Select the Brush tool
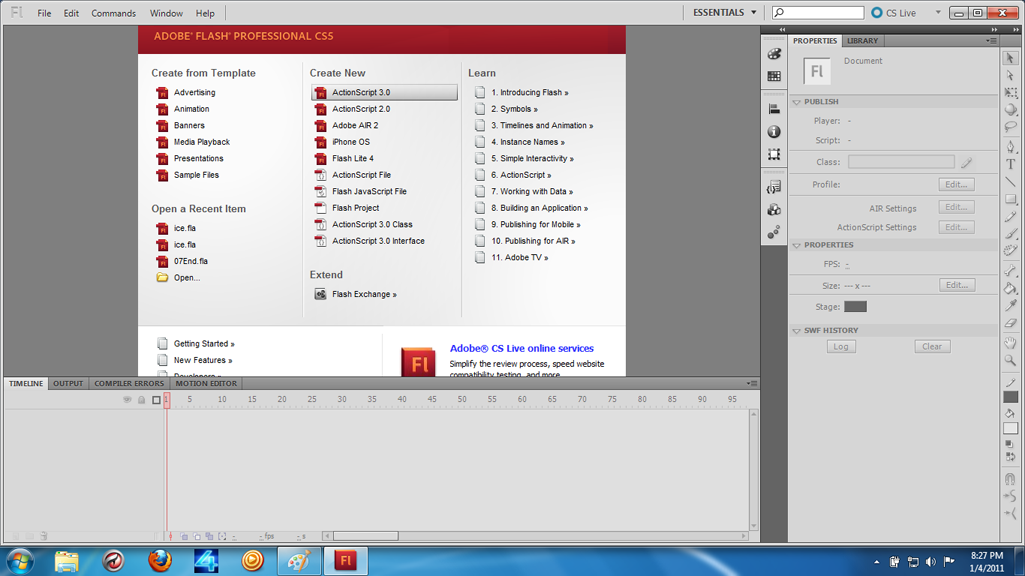 point(1011,233)
